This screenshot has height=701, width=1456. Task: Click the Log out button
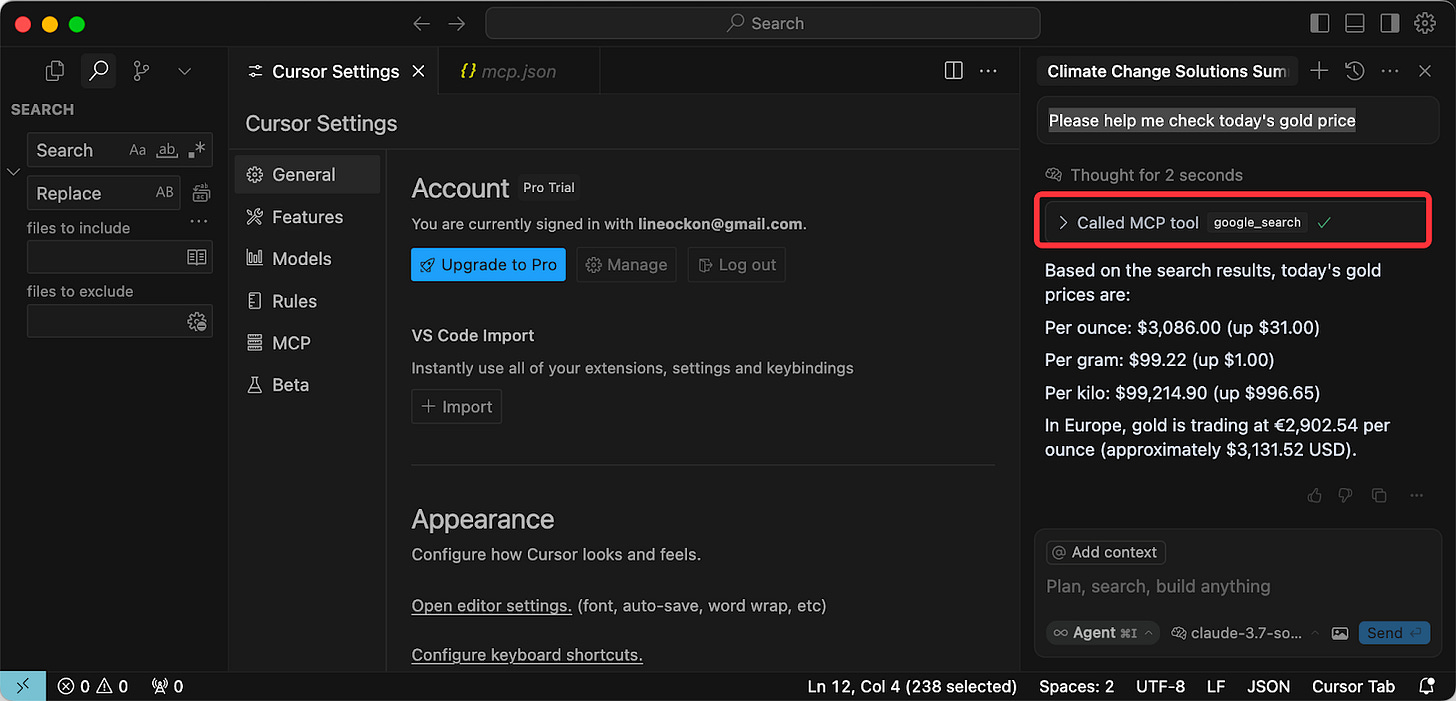737,265
